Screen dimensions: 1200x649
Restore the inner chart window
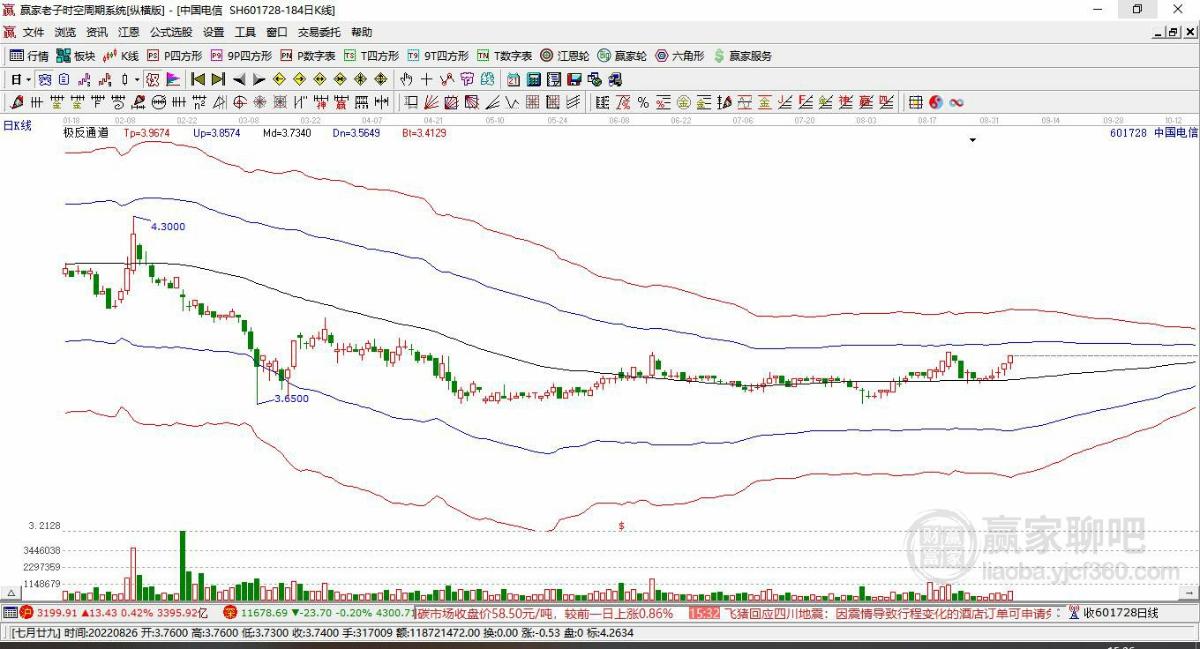click(x=1174, y=32)
